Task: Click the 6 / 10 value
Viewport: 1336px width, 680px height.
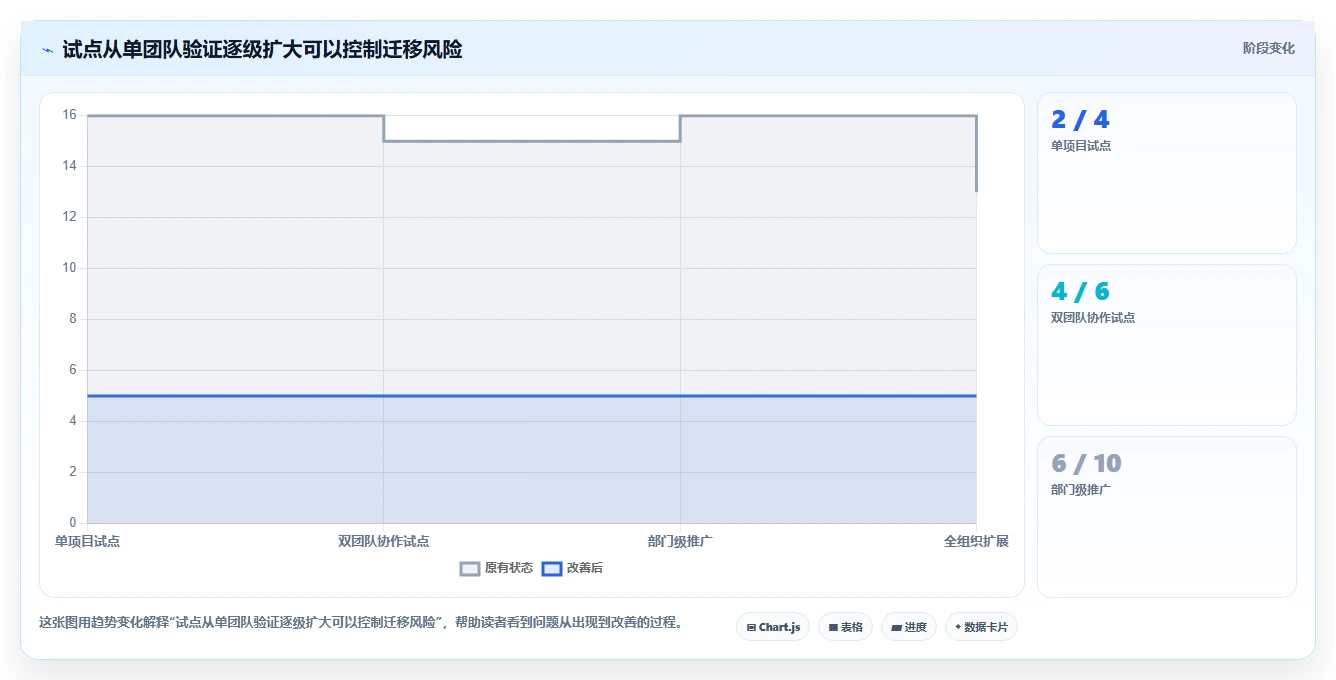Action: [x=1086, y=464]
